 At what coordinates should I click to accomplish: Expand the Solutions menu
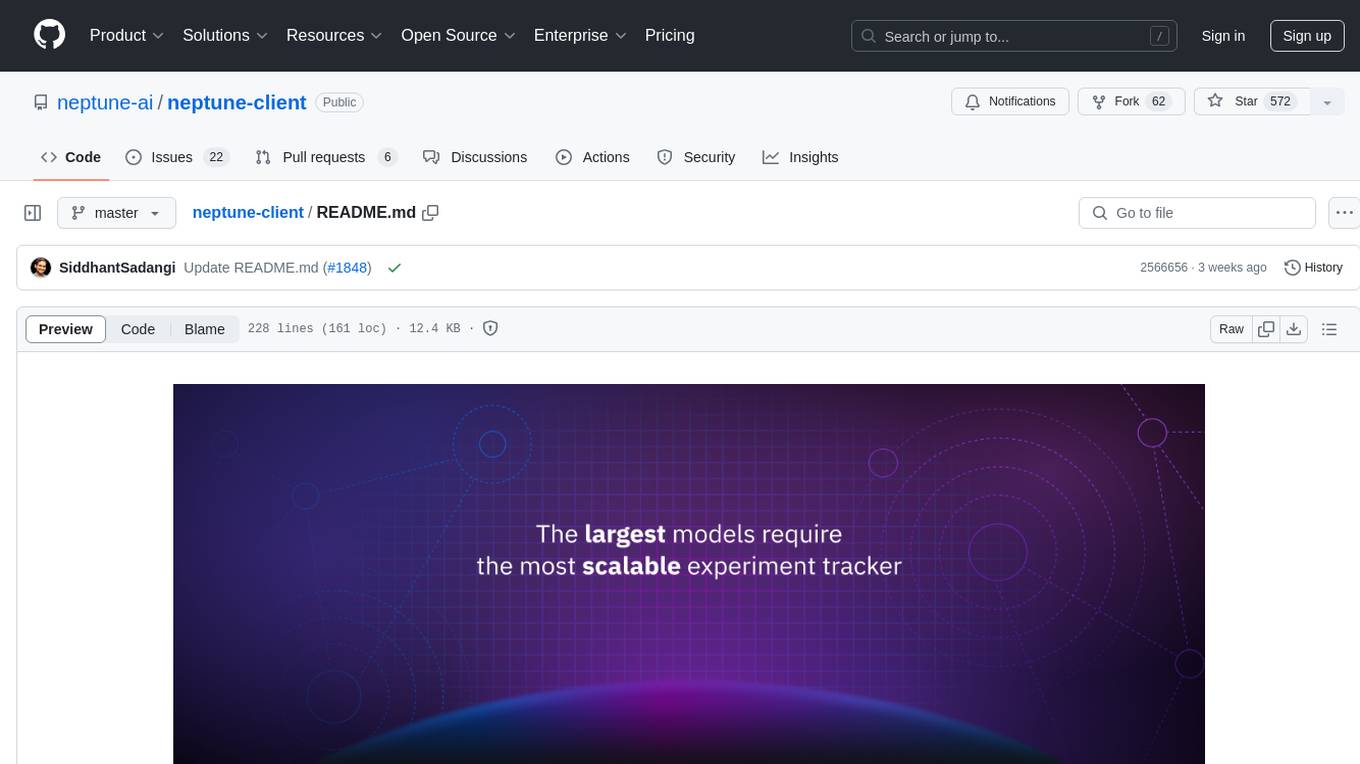point(225,35)
